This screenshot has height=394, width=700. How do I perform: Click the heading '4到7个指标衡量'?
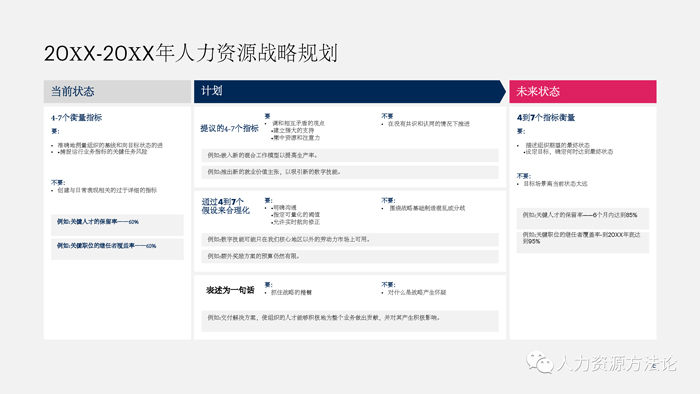(x=546, y=118)
